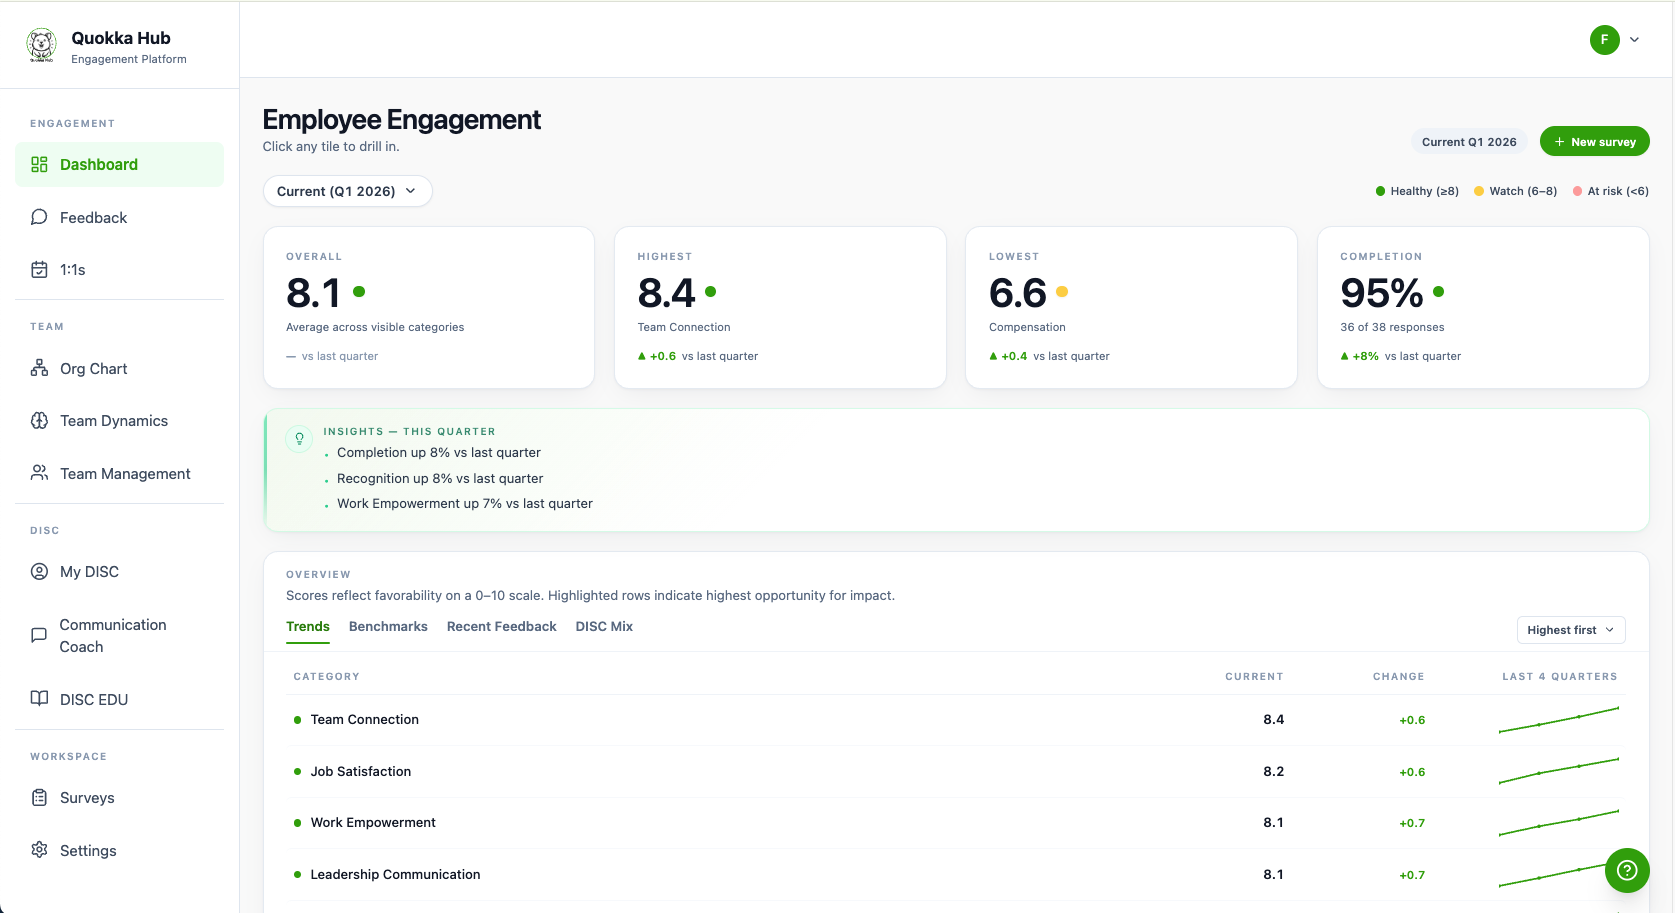Image resolution: width=1675 pixels, height=913 pixels.
Task: Click the Watch yellow legend dot
Action: (x=1479, y=191)
